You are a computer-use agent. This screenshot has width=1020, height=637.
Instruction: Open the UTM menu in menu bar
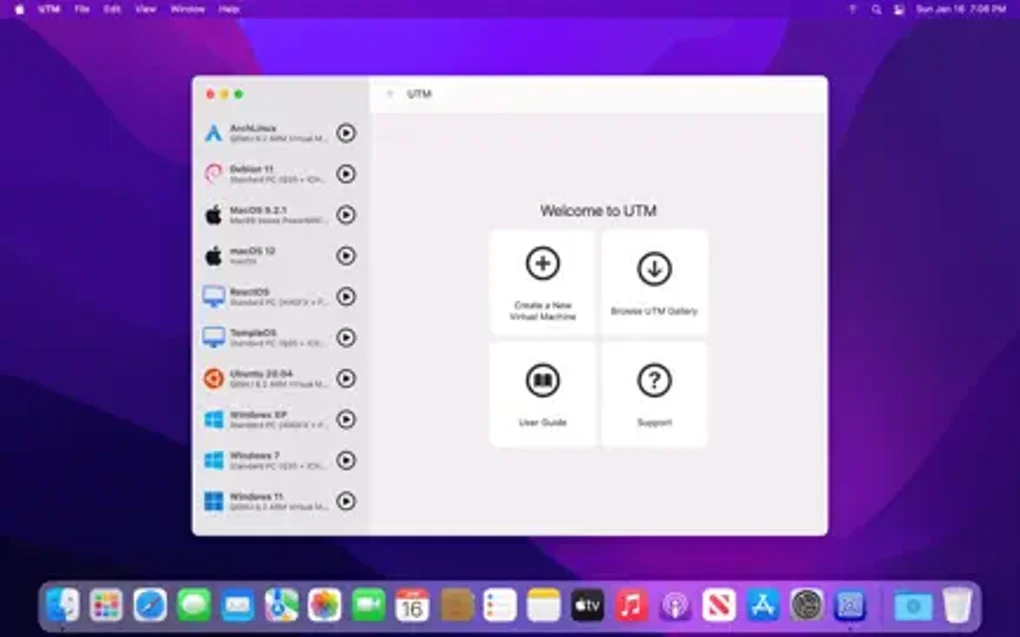(49, 9)
